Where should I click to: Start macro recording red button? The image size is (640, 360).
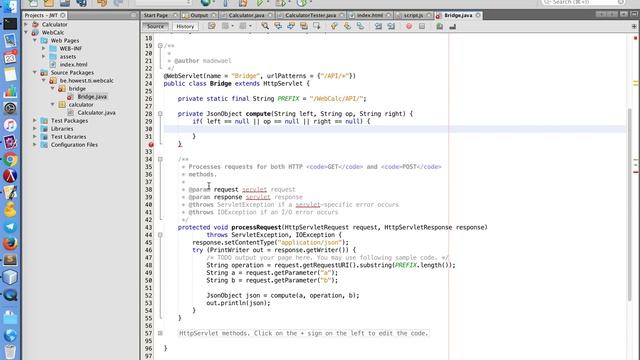pos(409,26)
